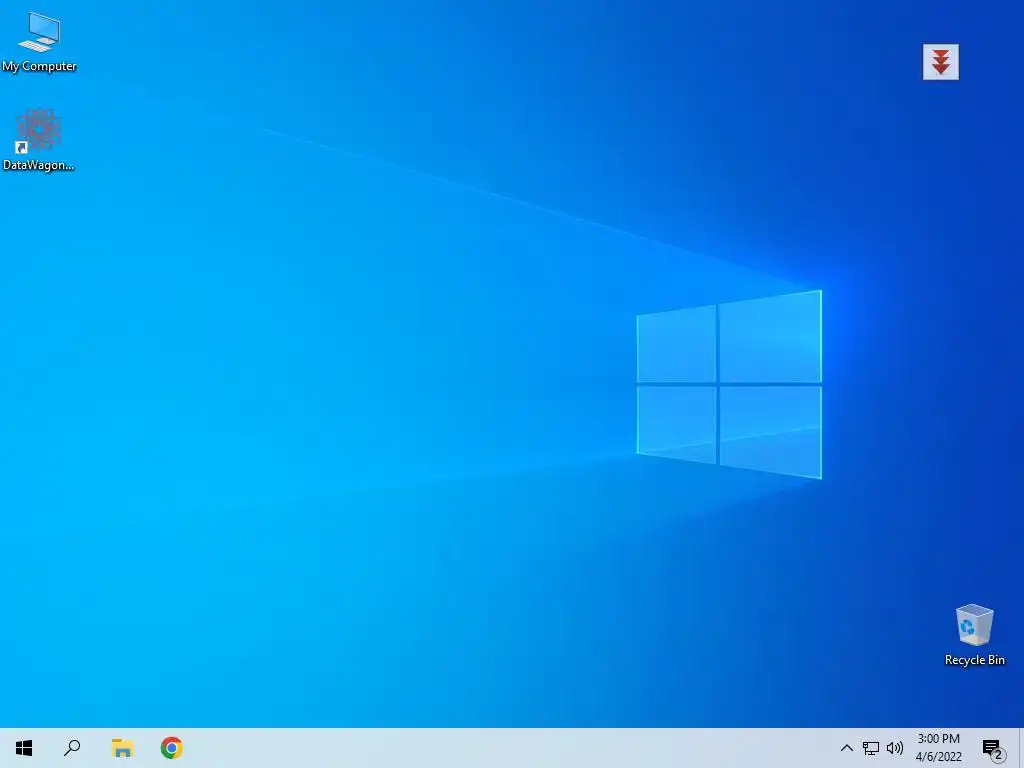Viewport: 1024px width, 768px height.
Task: Open the clock showing 3:00 PM
Action: pyautogui.click(x=938, y=748)
